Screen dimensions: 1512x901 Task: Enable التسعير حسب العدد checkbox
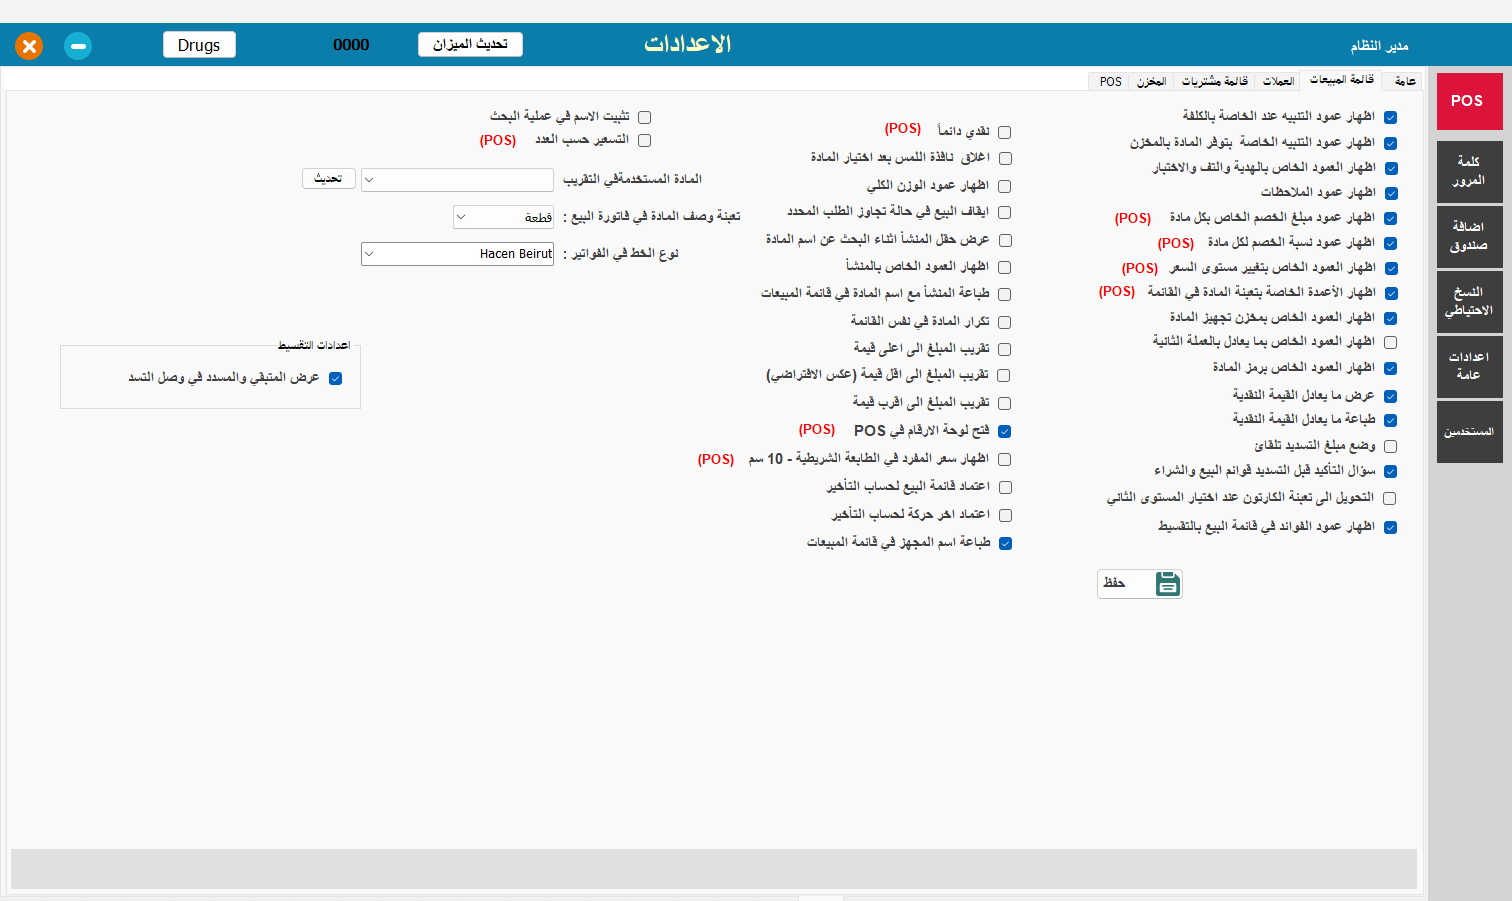644,140
